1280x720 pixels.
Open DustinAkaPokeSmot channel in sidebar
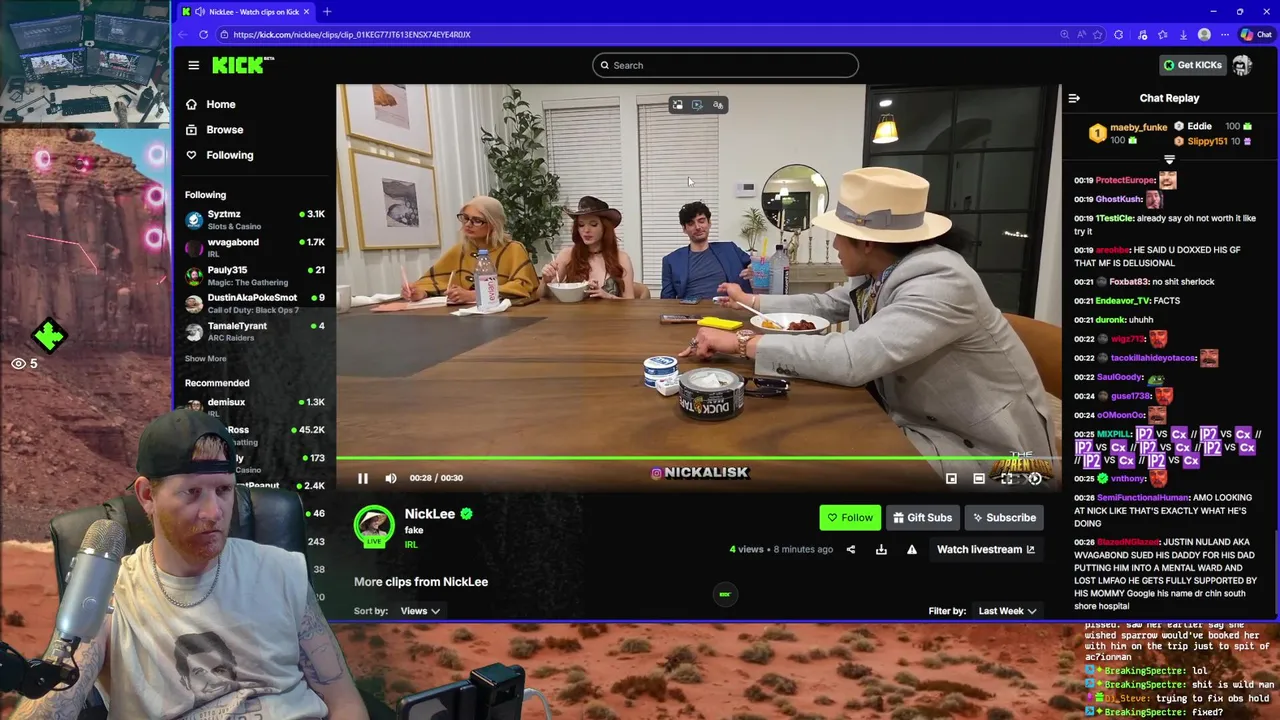(x=255, y=303)
